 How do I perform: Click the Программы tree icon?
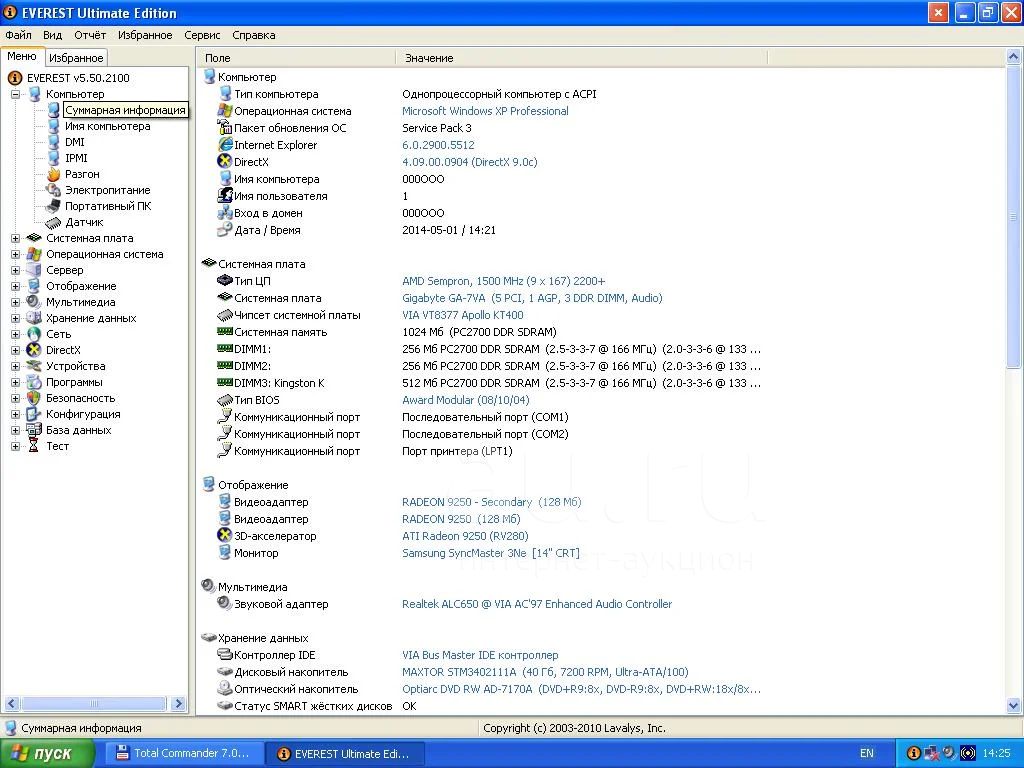coord(34,382)
